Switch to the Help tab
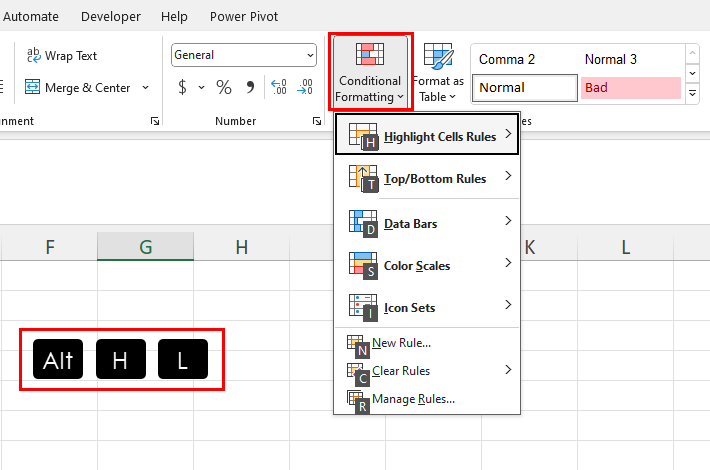710x470 pixels. tap(174, 17)
